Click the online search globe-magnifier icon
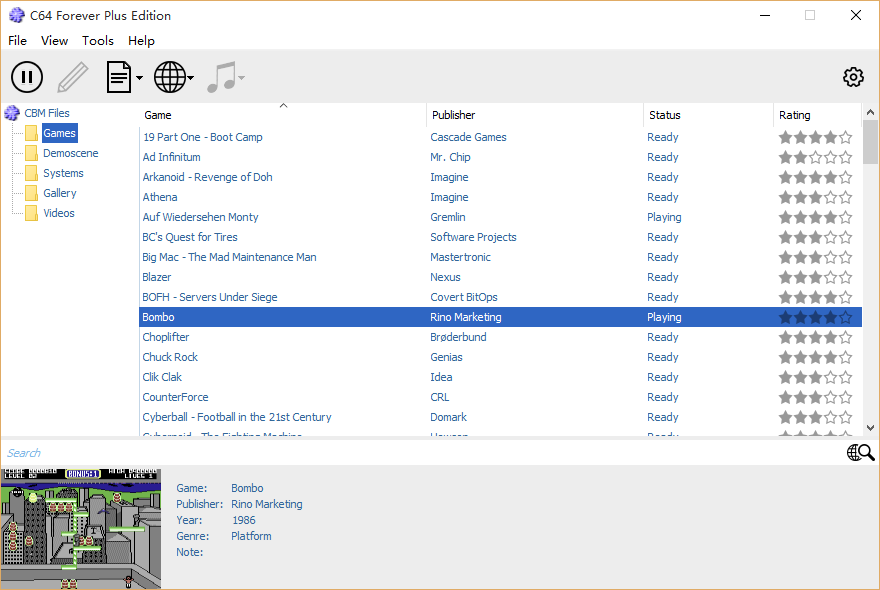The width and height of the screenshot is (880, 590). (860, 452)
